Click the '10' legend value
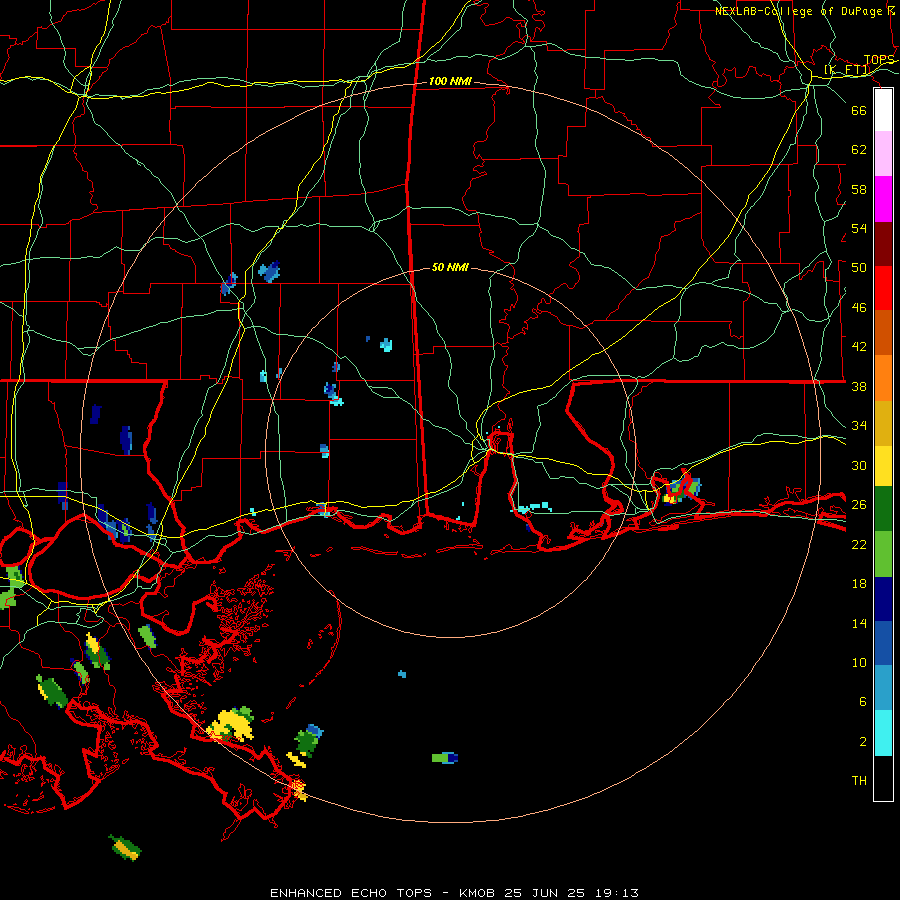This screenshot has width=900, height=900. (x=859, y=663)
